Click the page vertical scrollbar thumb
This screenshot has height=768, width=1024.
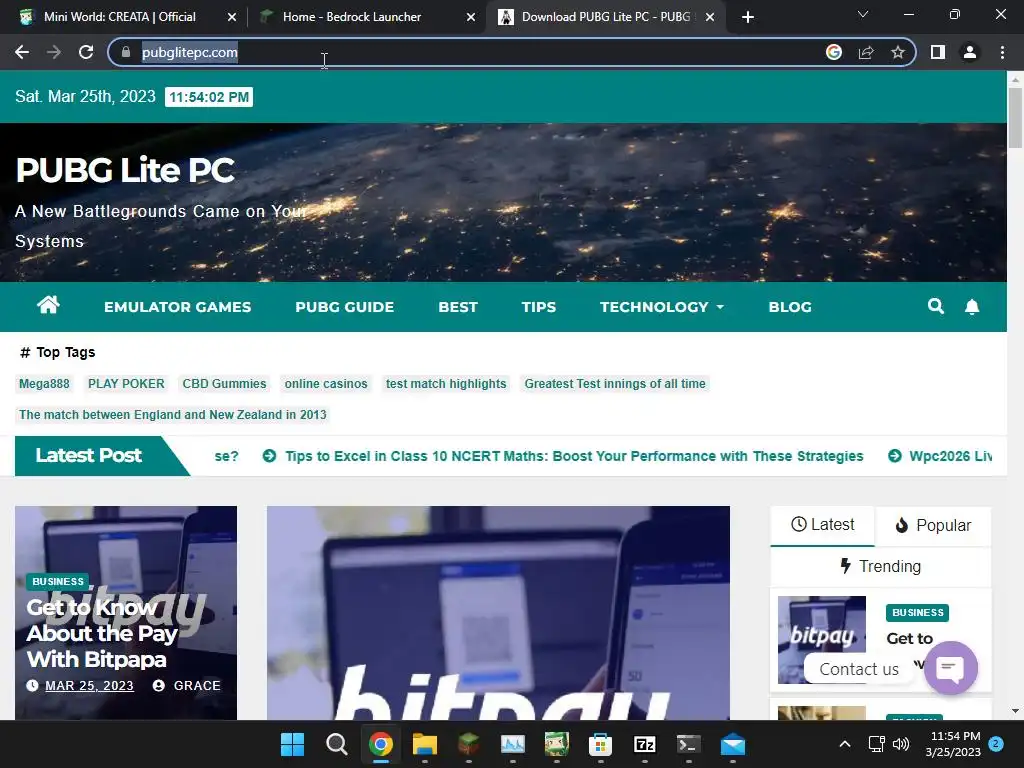click(1015, 118)
